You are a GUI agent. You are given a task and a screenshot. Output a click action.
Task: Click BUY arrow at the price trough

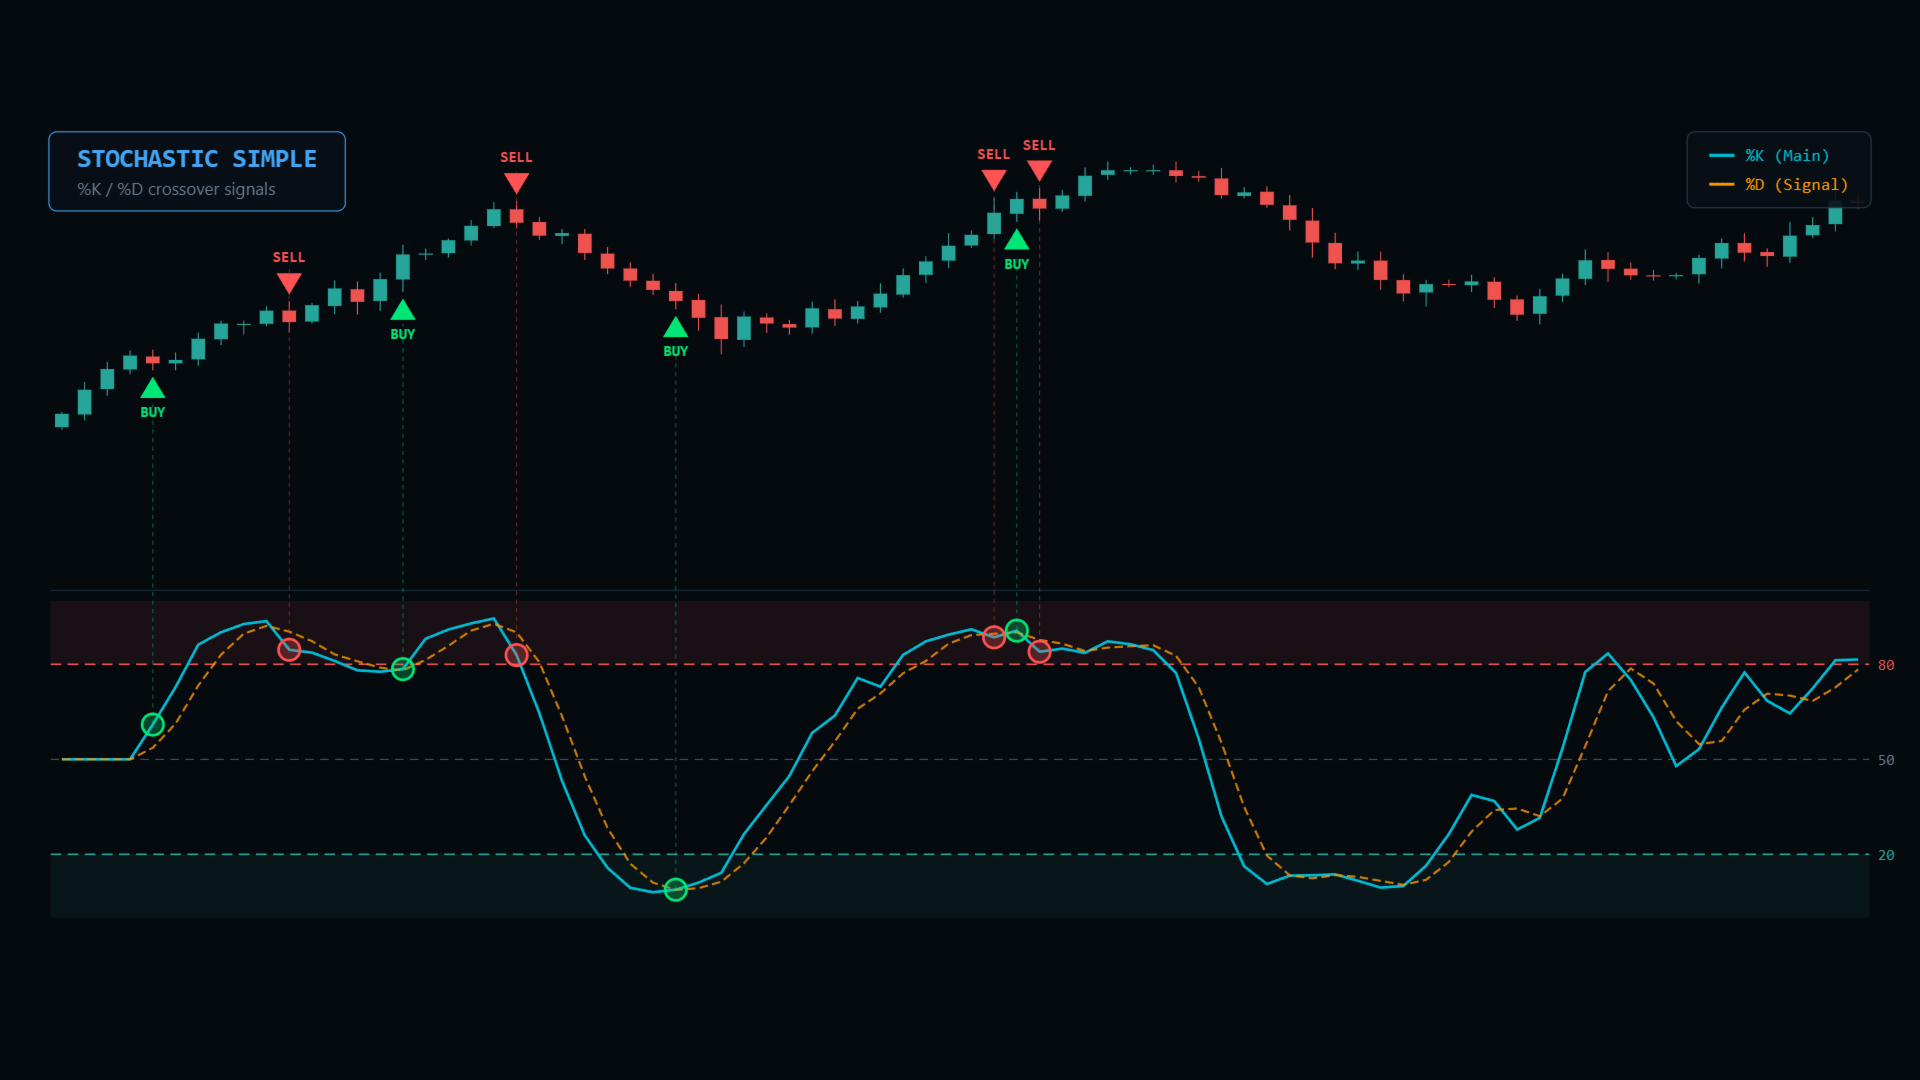pyautogui.click(x=675, y=328)
